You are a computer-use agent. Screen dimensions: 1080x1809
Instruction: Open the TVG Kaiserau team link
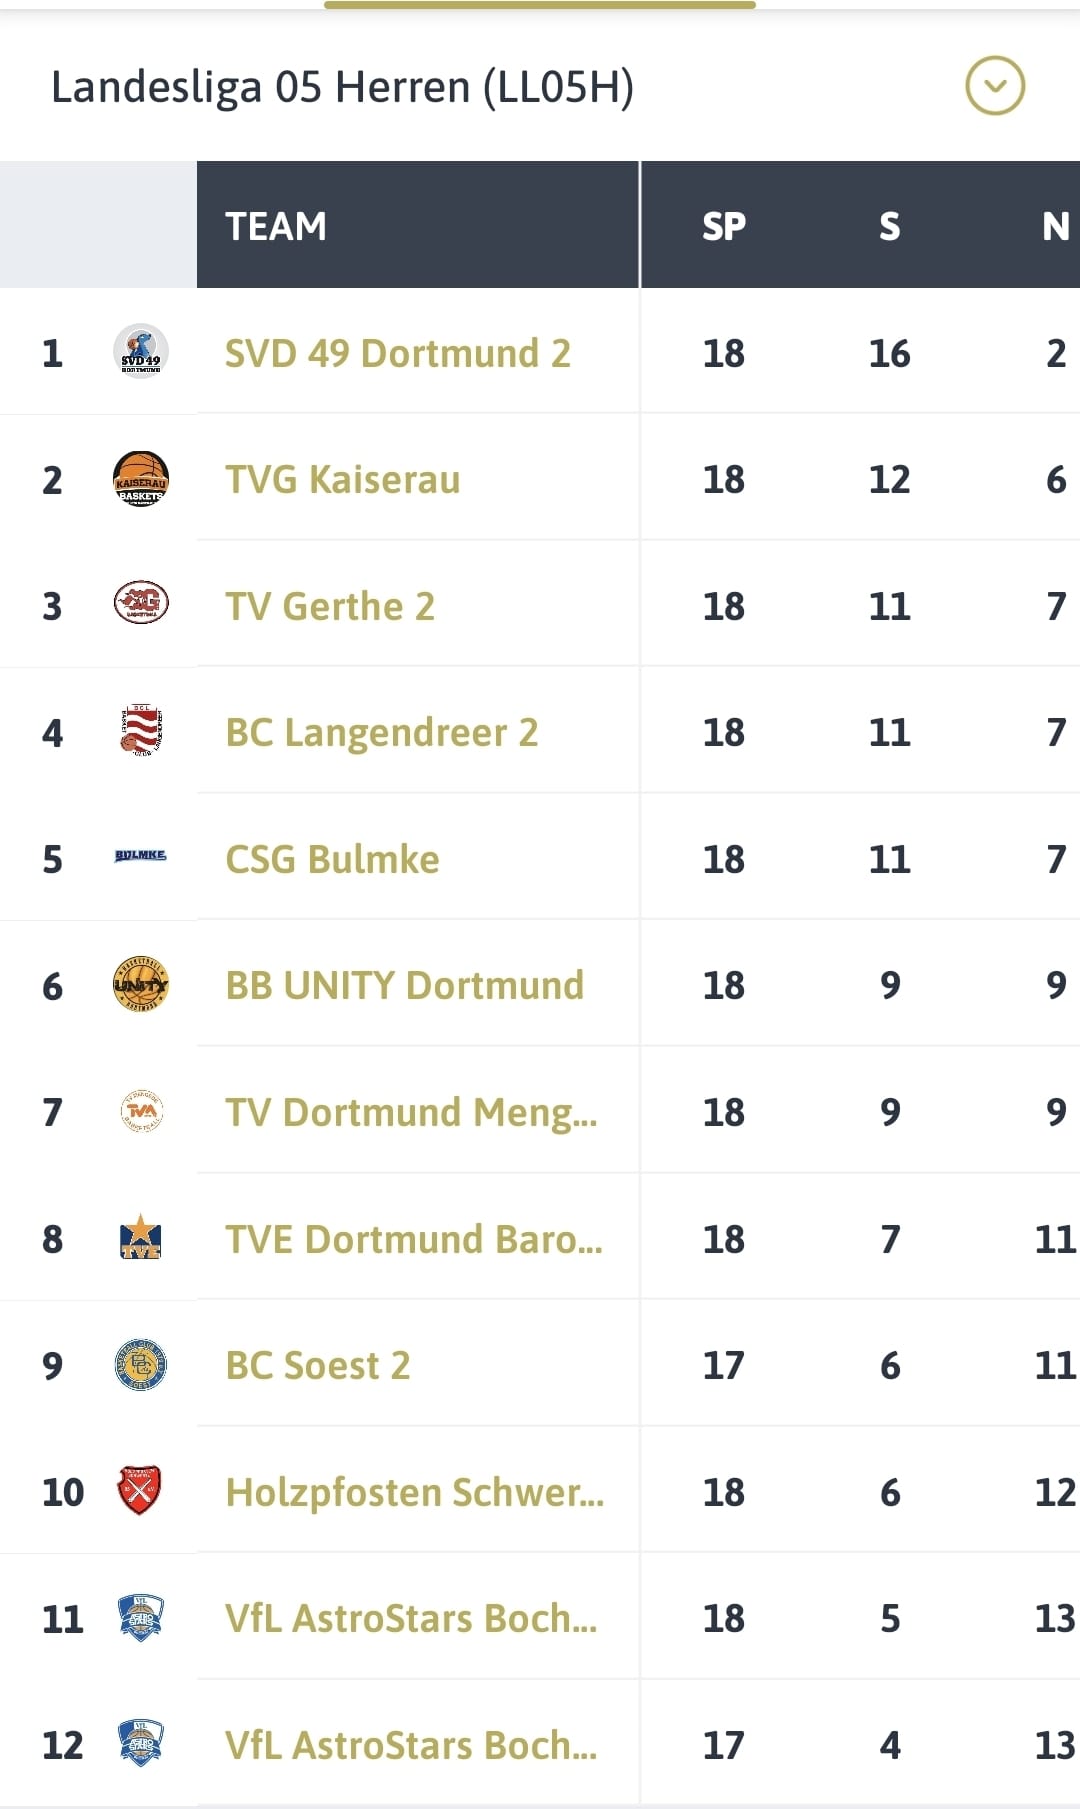[x=342, y=480]
